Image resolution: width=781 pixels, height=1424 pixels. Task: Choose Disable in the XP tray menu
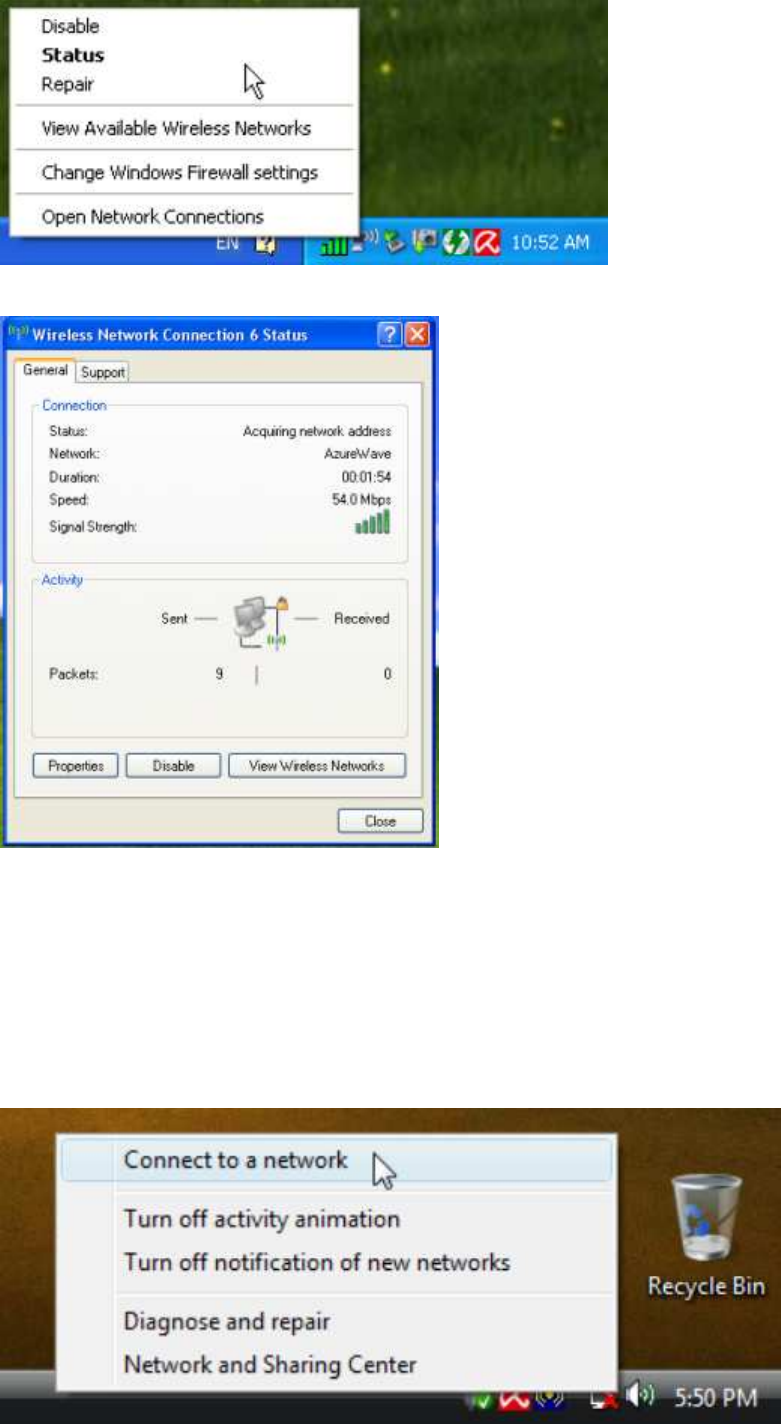coord(70,27)
